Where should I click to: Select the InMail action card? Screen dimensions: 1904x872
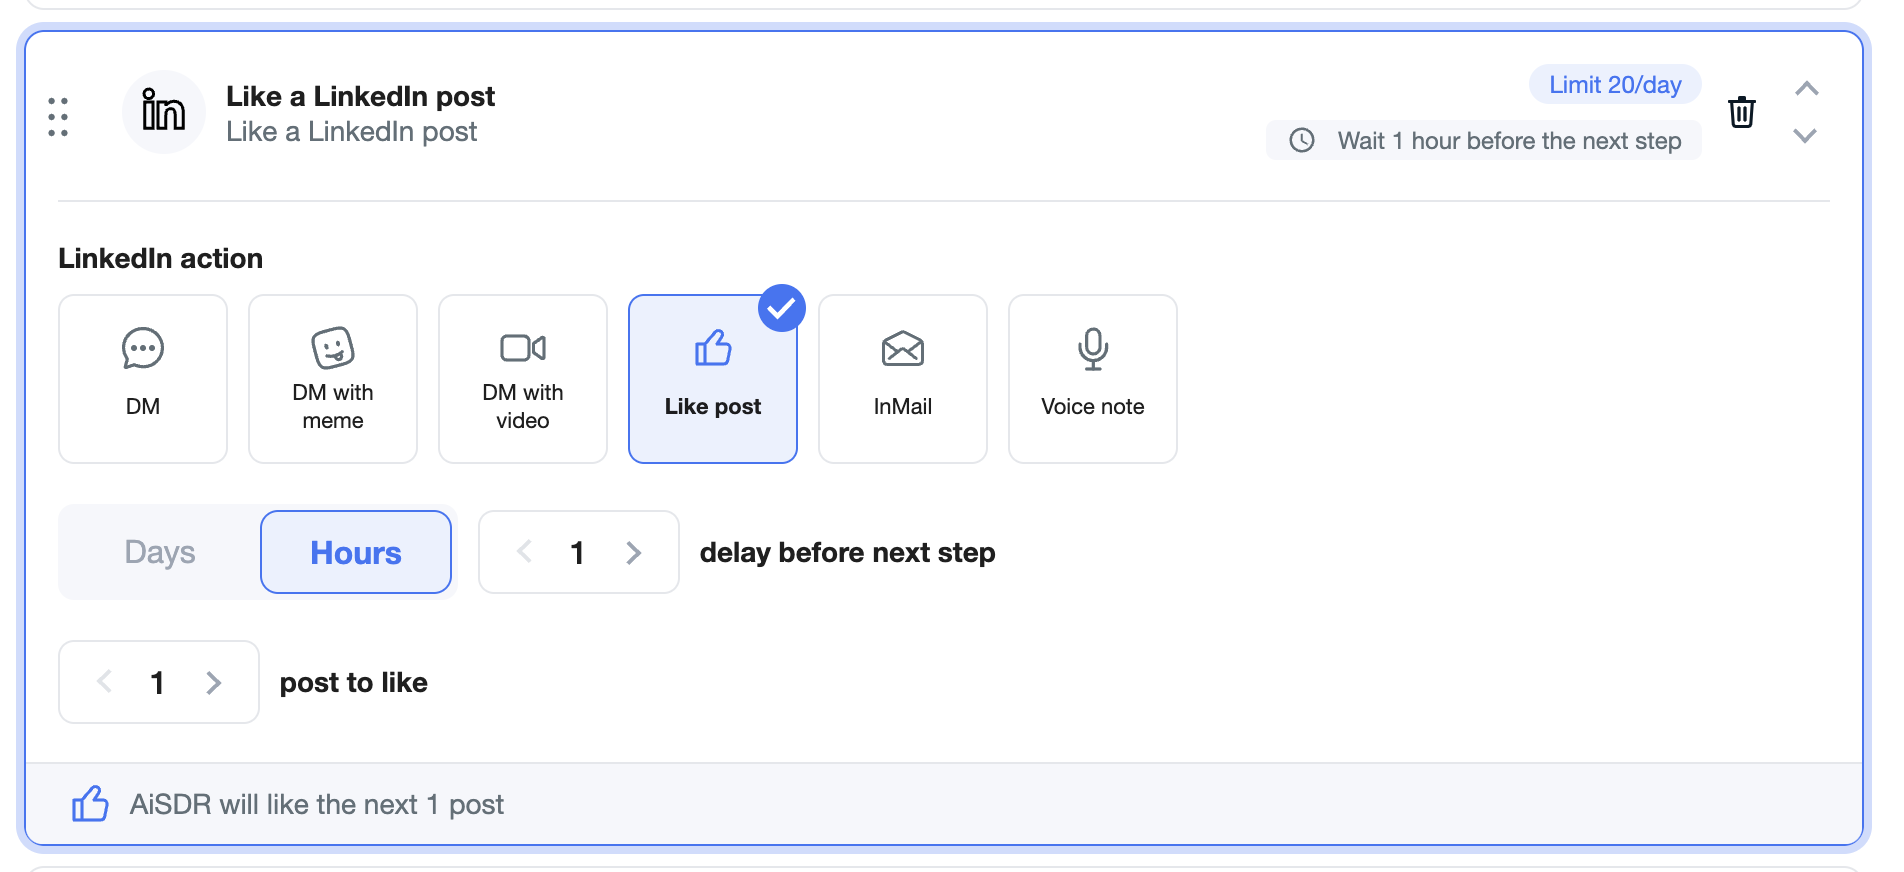point(903,379)
